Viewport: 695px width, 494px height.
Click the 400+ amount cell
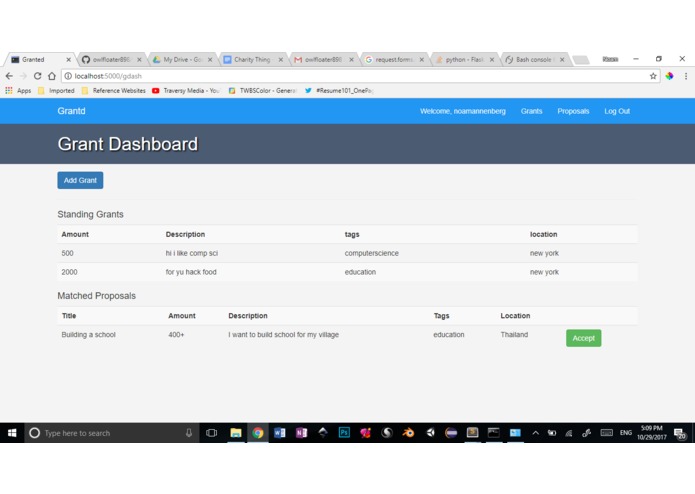[176, 335]
